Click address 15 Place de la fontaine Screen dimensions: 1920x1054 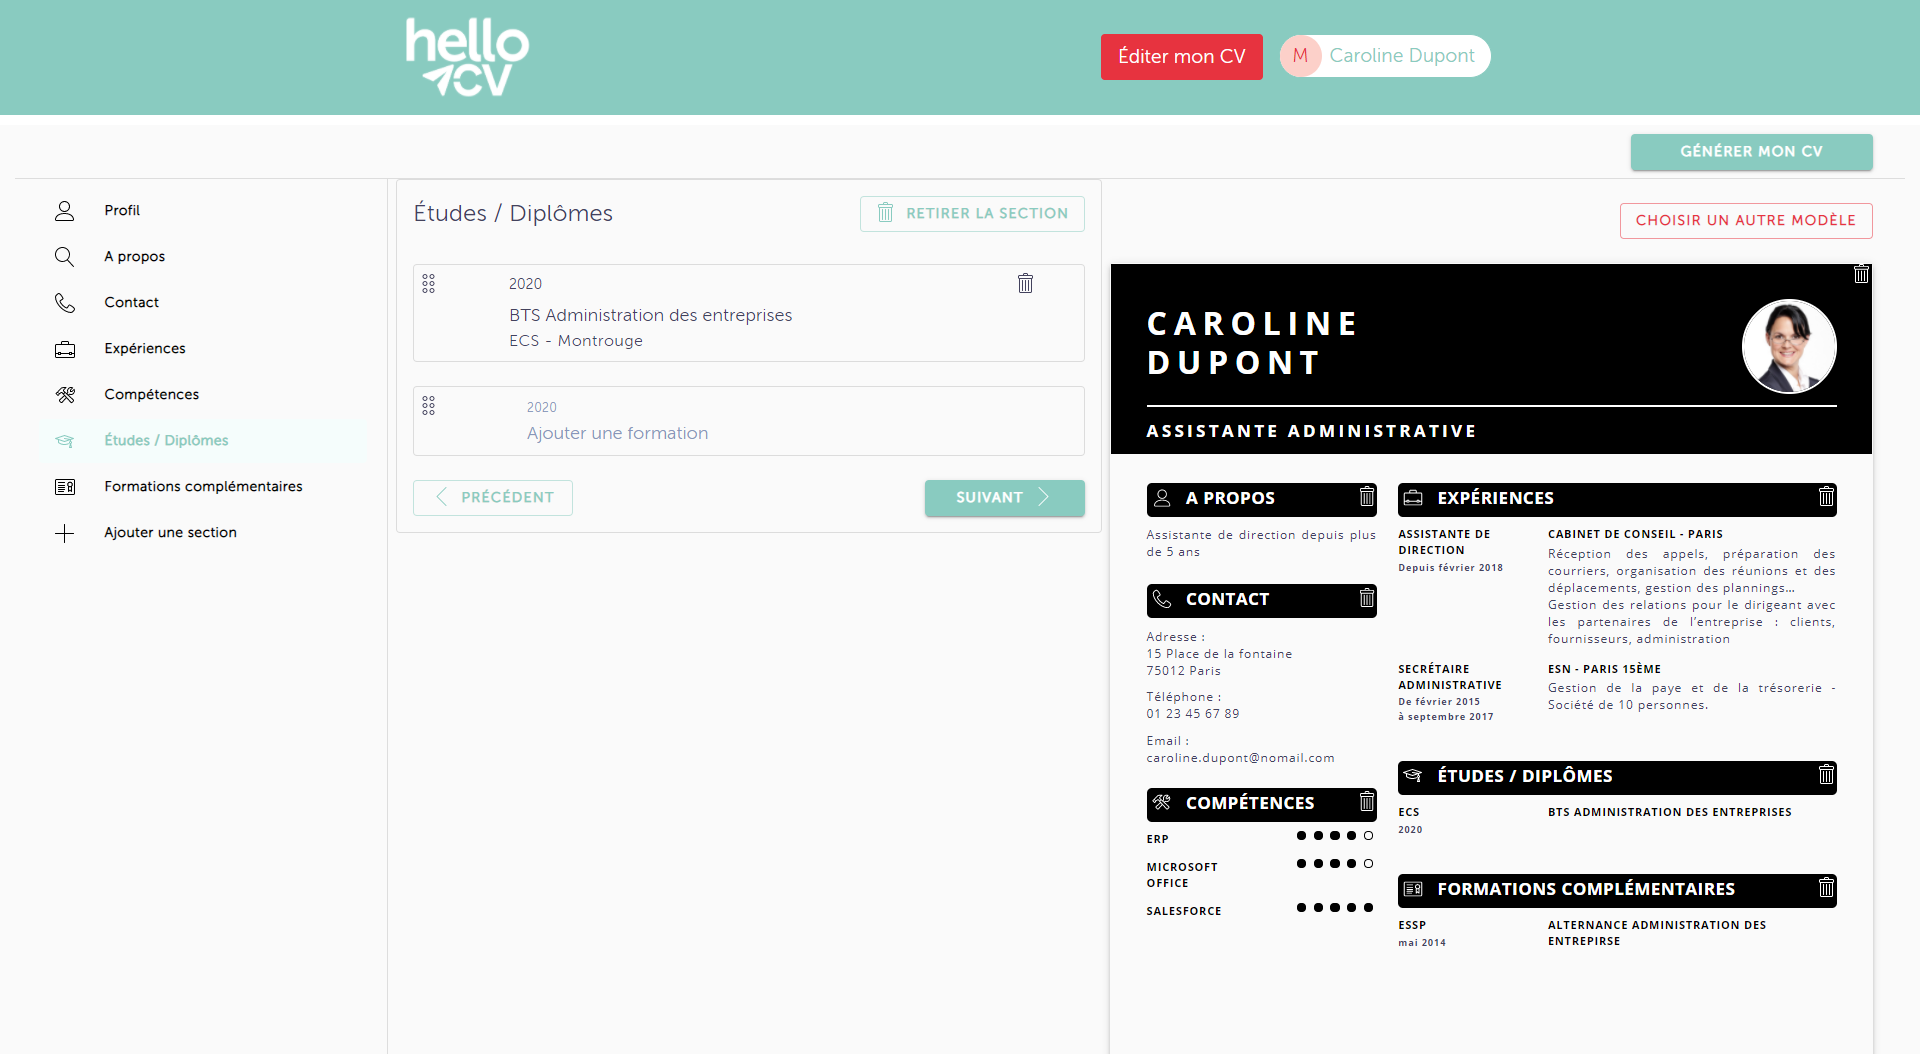(x=1219, y=654)
